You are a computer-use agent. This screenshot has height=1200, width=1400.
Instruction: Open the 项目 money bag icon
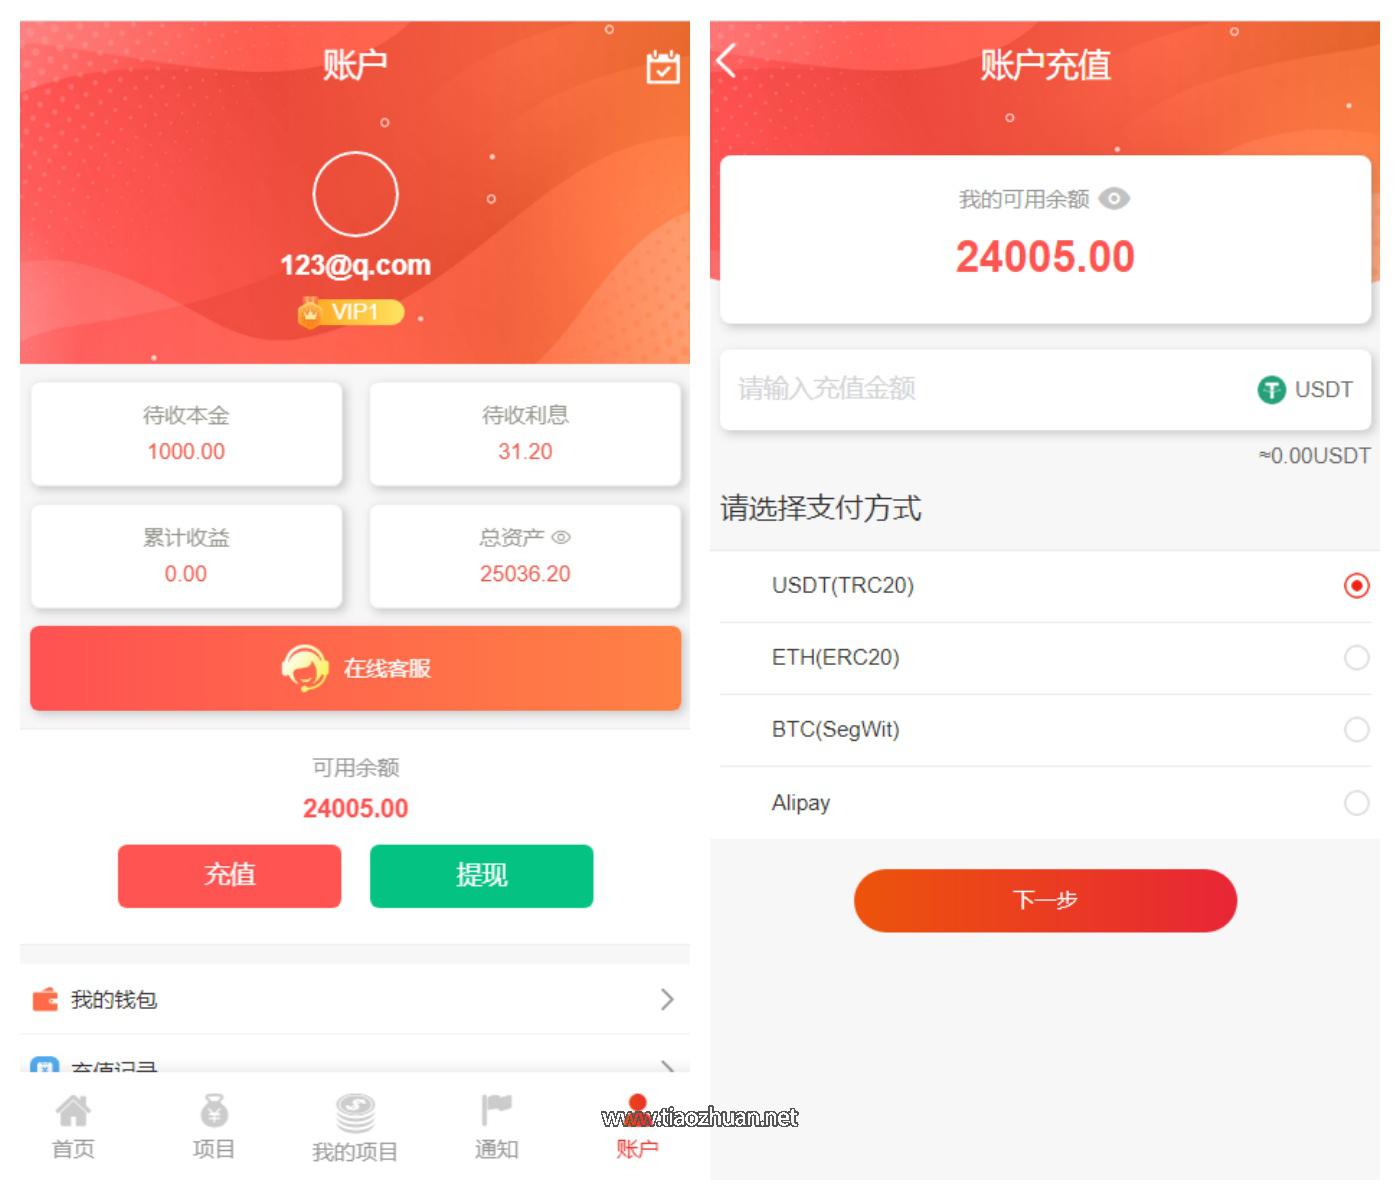tap(214, 1110)
